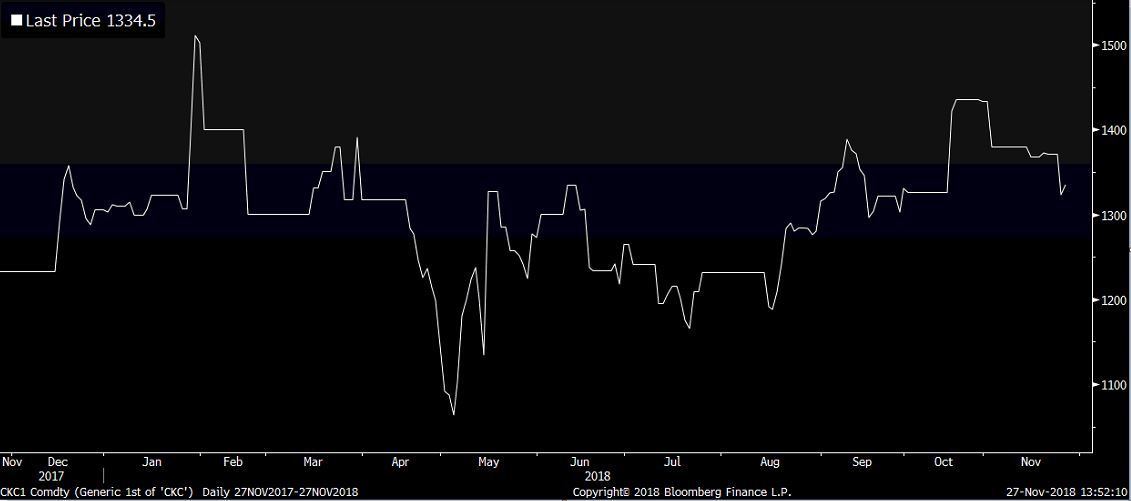Click the Dec month label on x-axis
The image size is (1131, 501).
pos(57,462)
